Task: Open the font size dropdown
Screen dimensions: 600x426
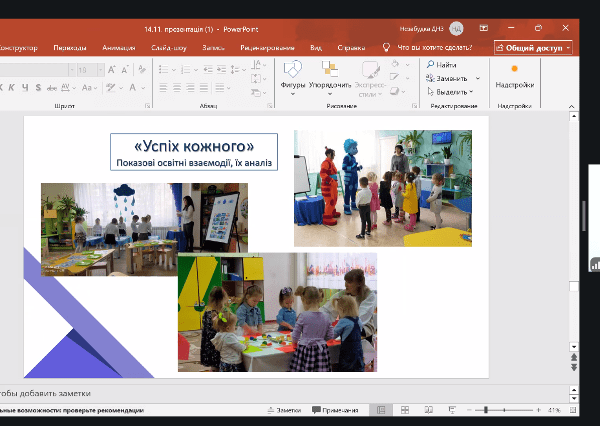Action: (x=99, y=70)
